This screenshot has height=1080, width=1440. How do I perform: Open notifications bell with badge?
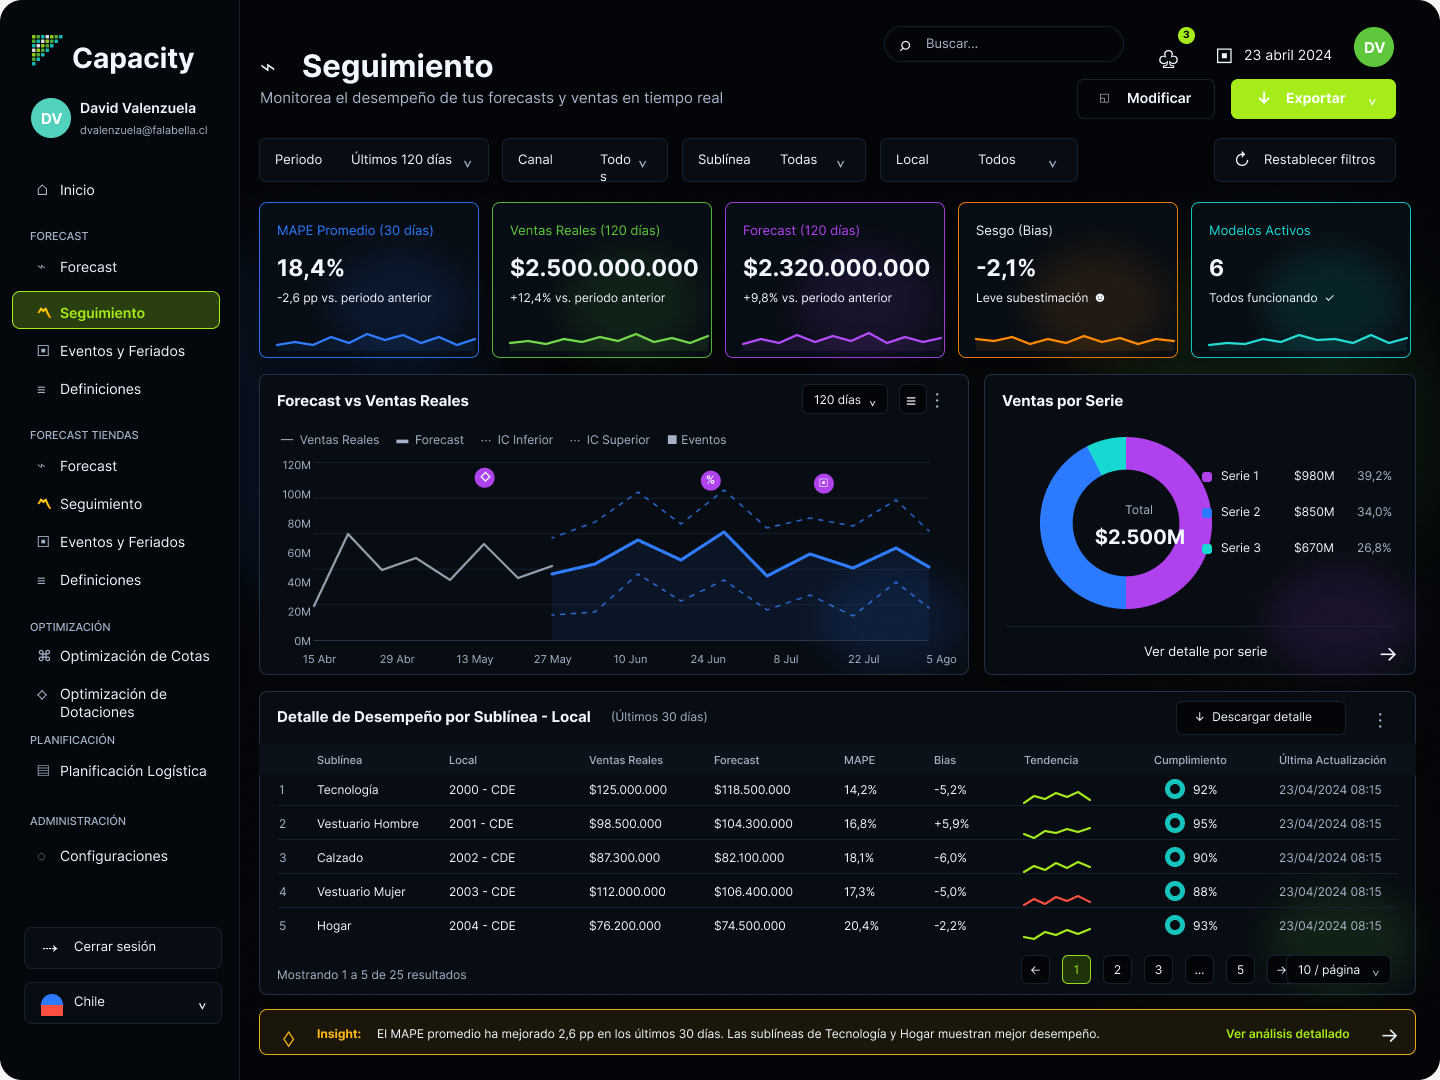[1169, 59]
